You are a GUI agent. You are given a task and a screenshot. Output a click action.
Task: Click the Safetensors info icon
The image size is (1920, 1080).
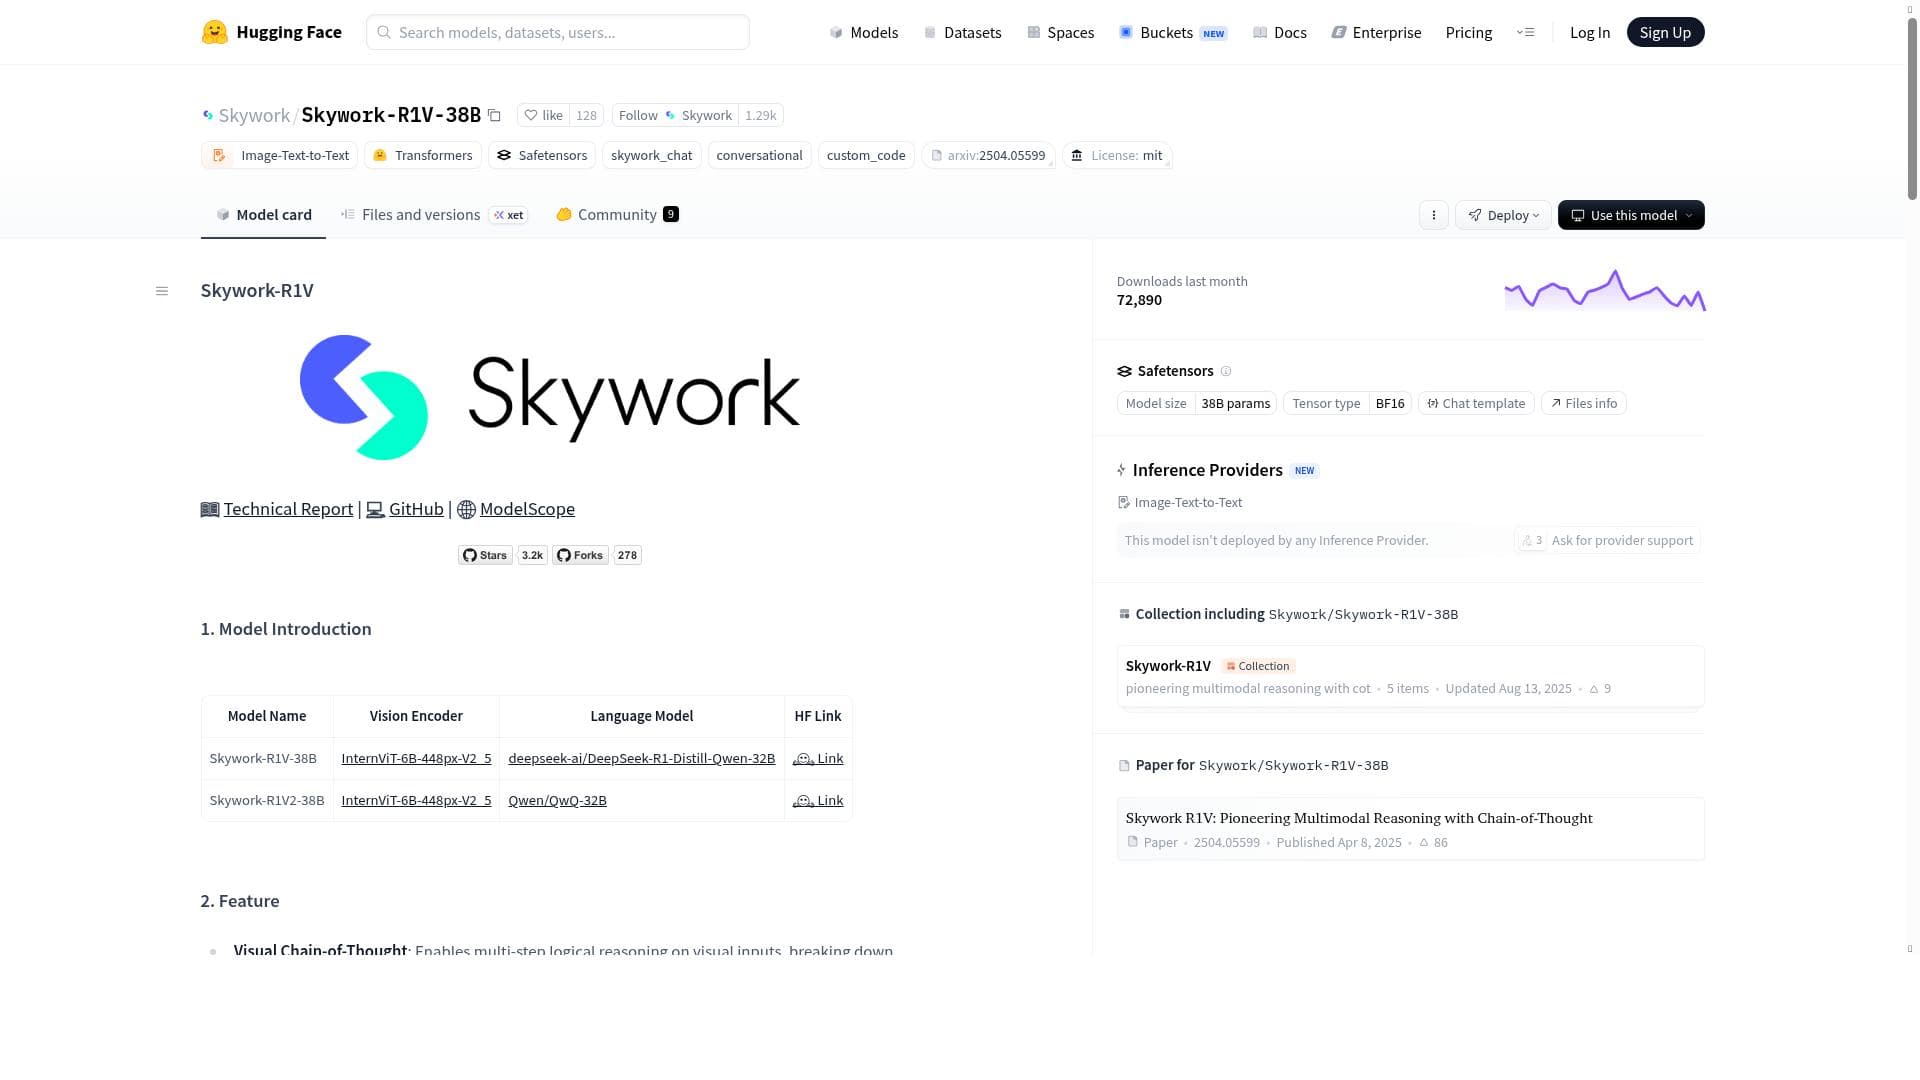click(x=1226, y=371)
